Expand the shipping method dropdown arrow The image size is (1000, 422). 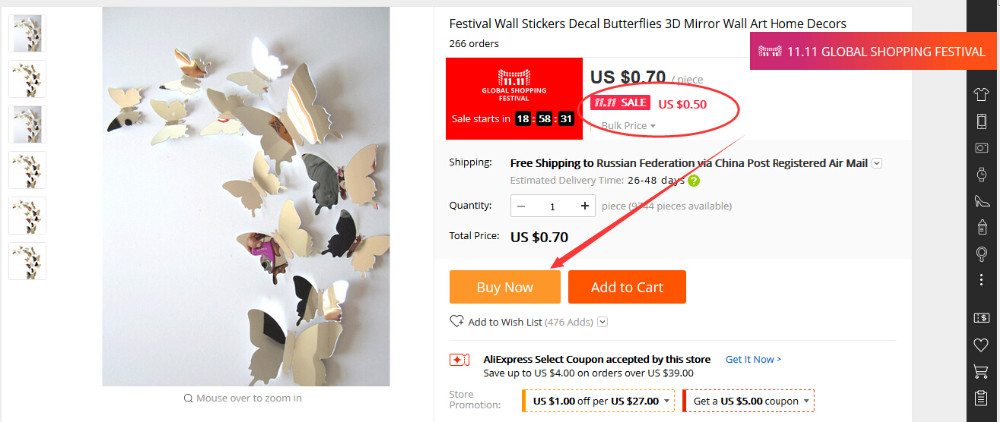pyautogui.click(x=876, y=162)
